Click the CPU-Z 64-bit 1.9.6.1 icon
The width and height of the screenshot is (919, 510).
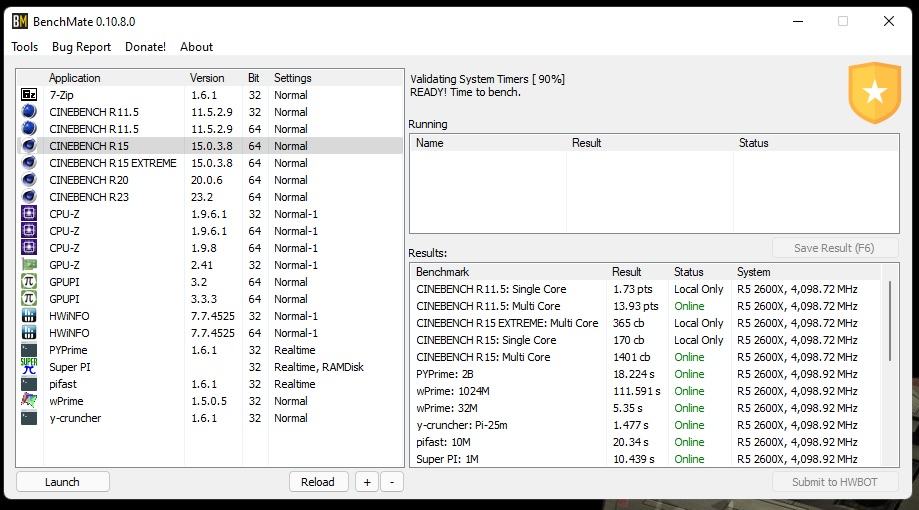coord(29,230)
